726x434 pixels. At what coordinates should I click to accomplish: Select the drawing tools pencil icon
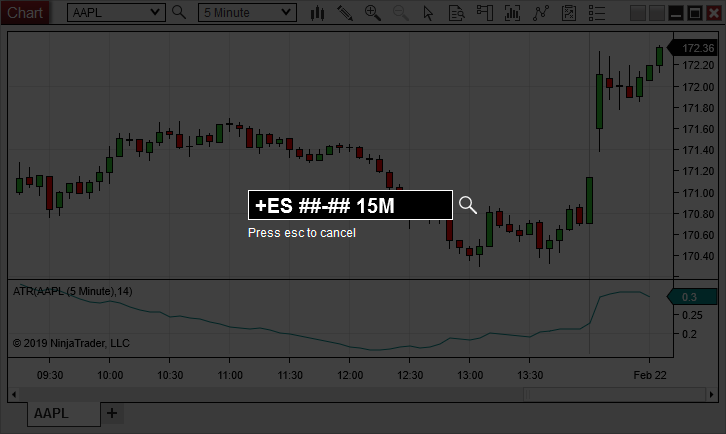345,12
